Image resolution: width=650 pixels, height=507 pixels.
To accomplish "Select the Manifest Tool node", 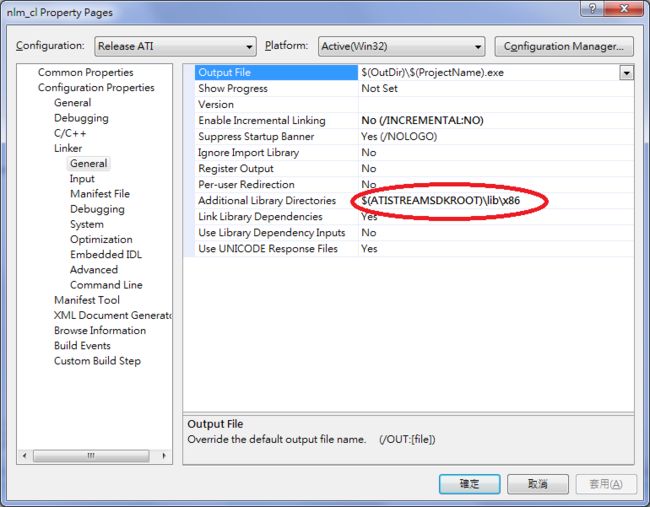I will pyautogui.click(x=87, y=300).
